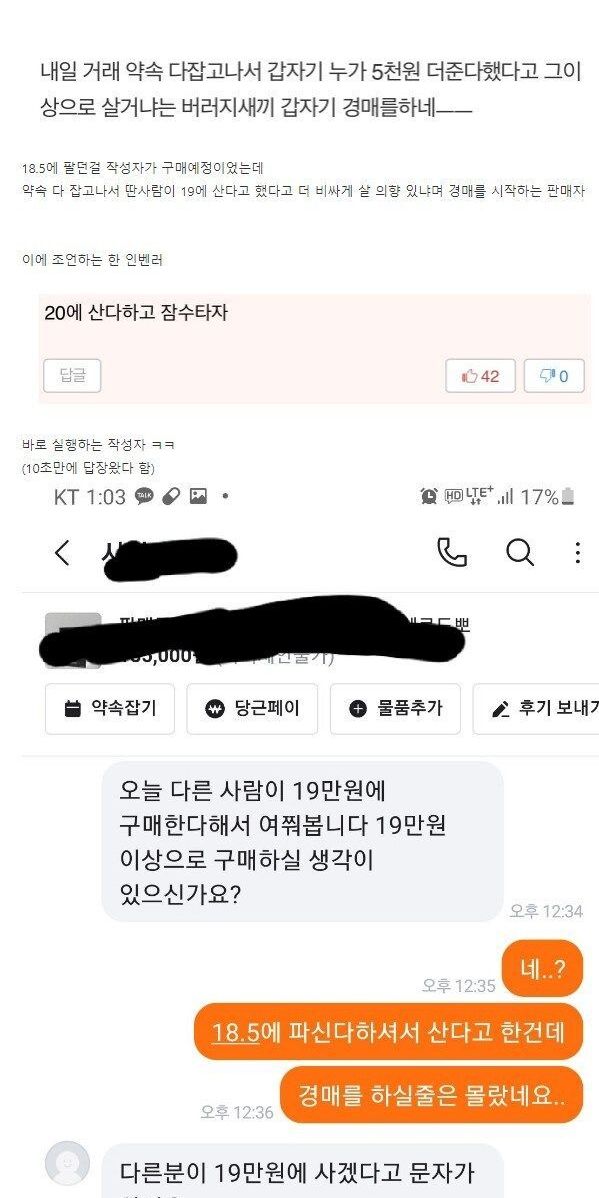
Task: Open the three-dot more options menu
Action: pyautogui.click(x=578, y=552)
